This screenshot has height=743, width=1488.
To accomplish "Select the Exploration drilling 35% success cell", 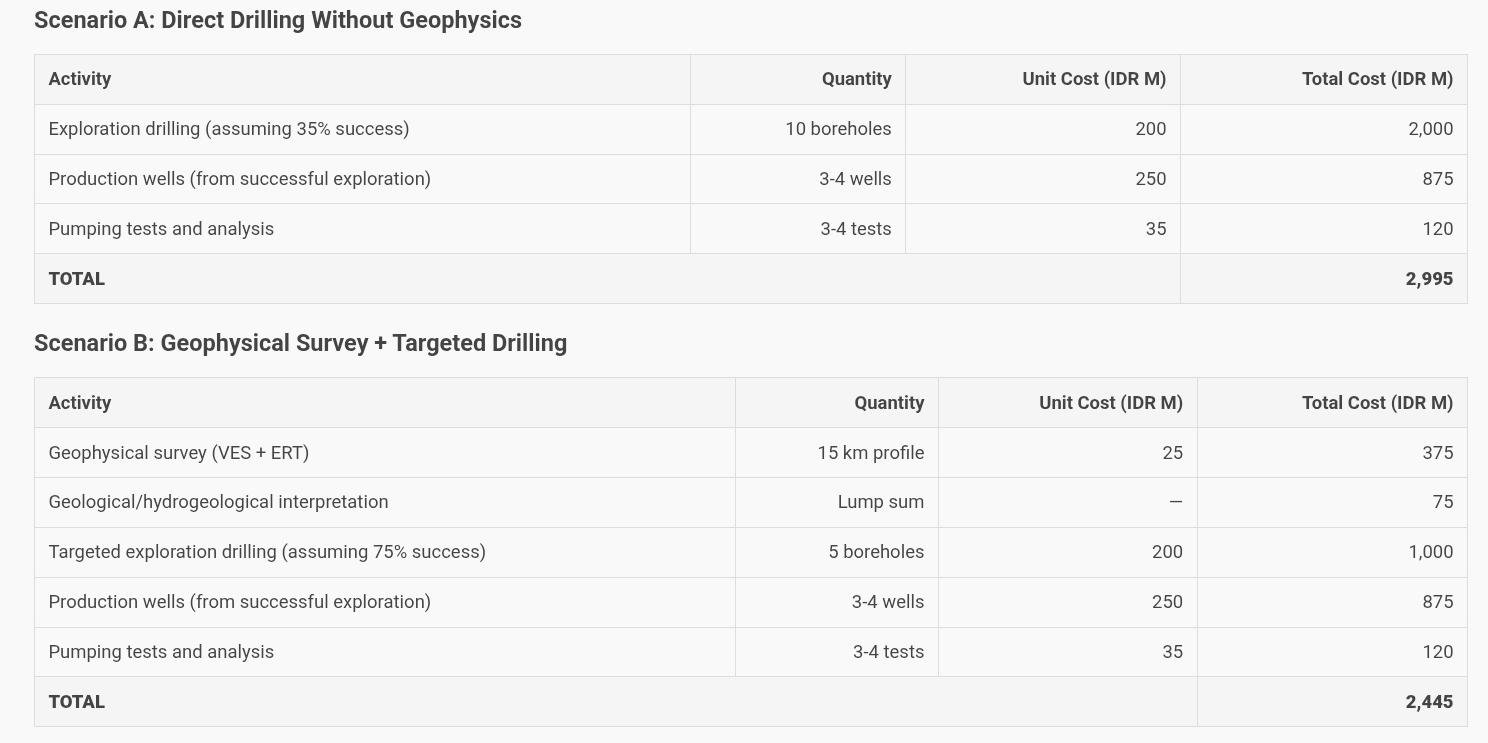I will [229, 129].
